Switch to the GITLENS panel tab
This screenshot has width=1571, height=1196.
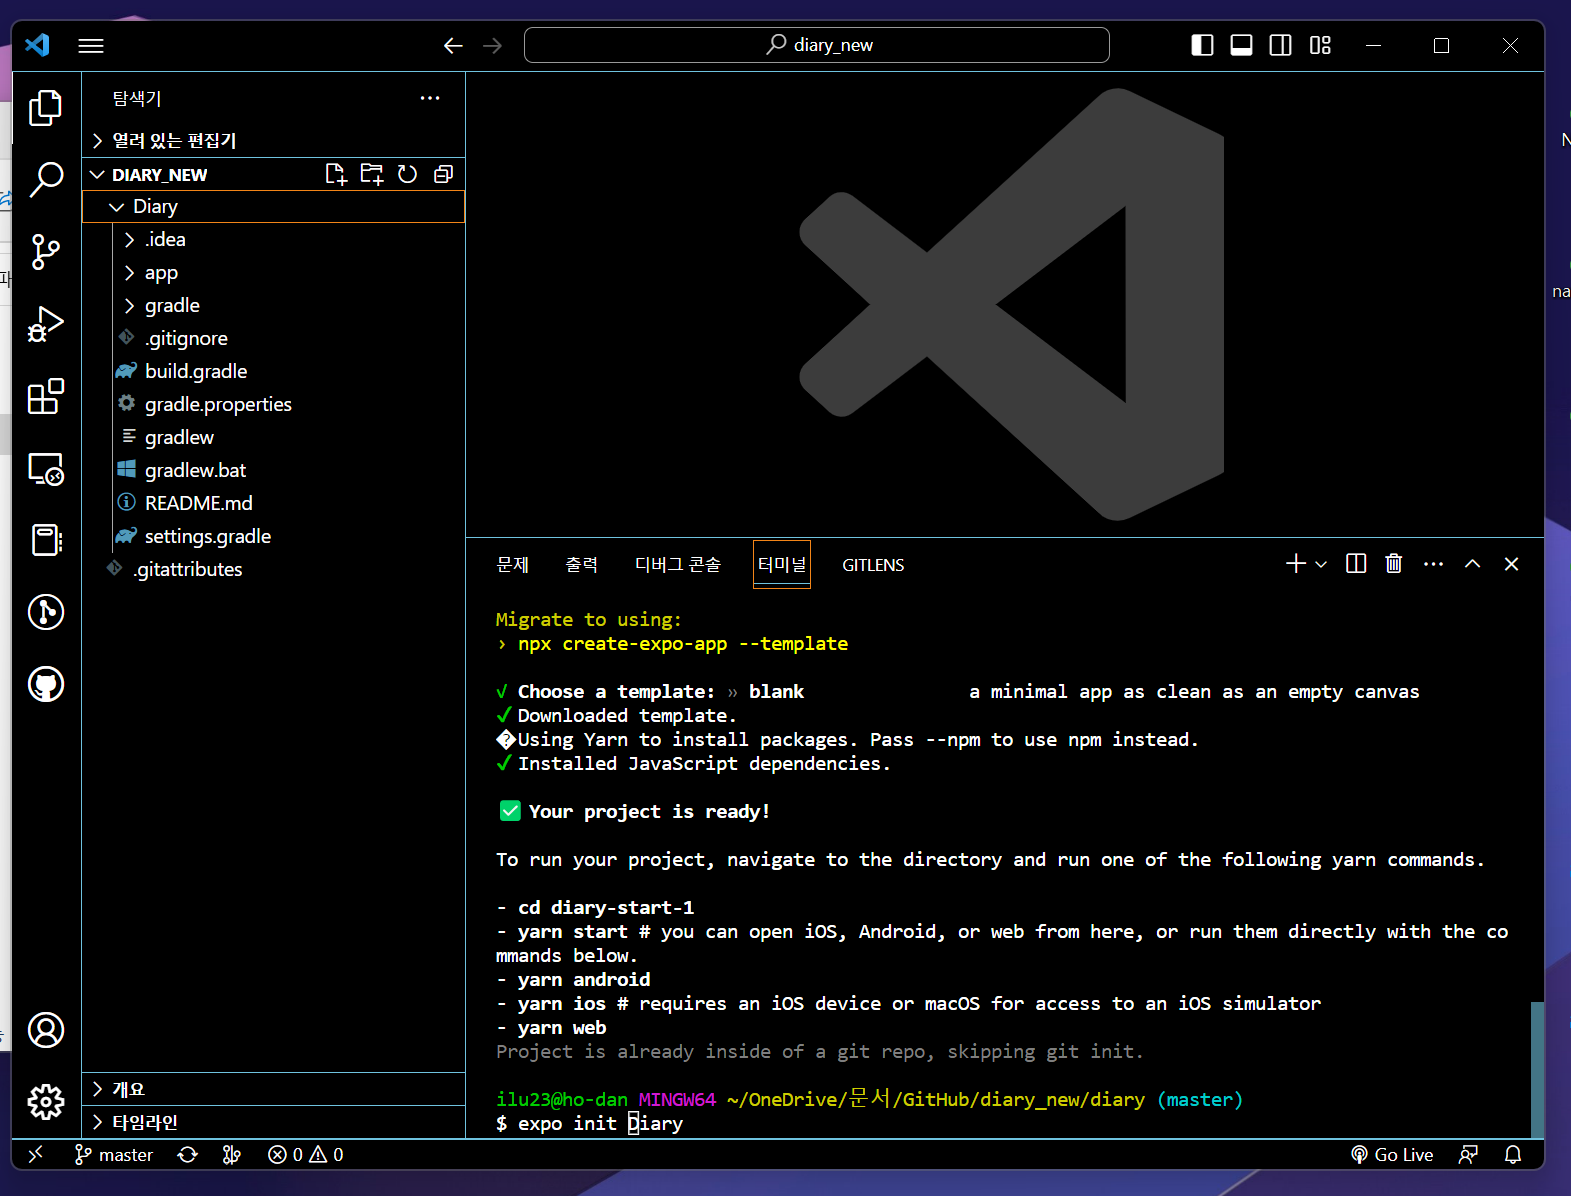click(x=873, y=565)
